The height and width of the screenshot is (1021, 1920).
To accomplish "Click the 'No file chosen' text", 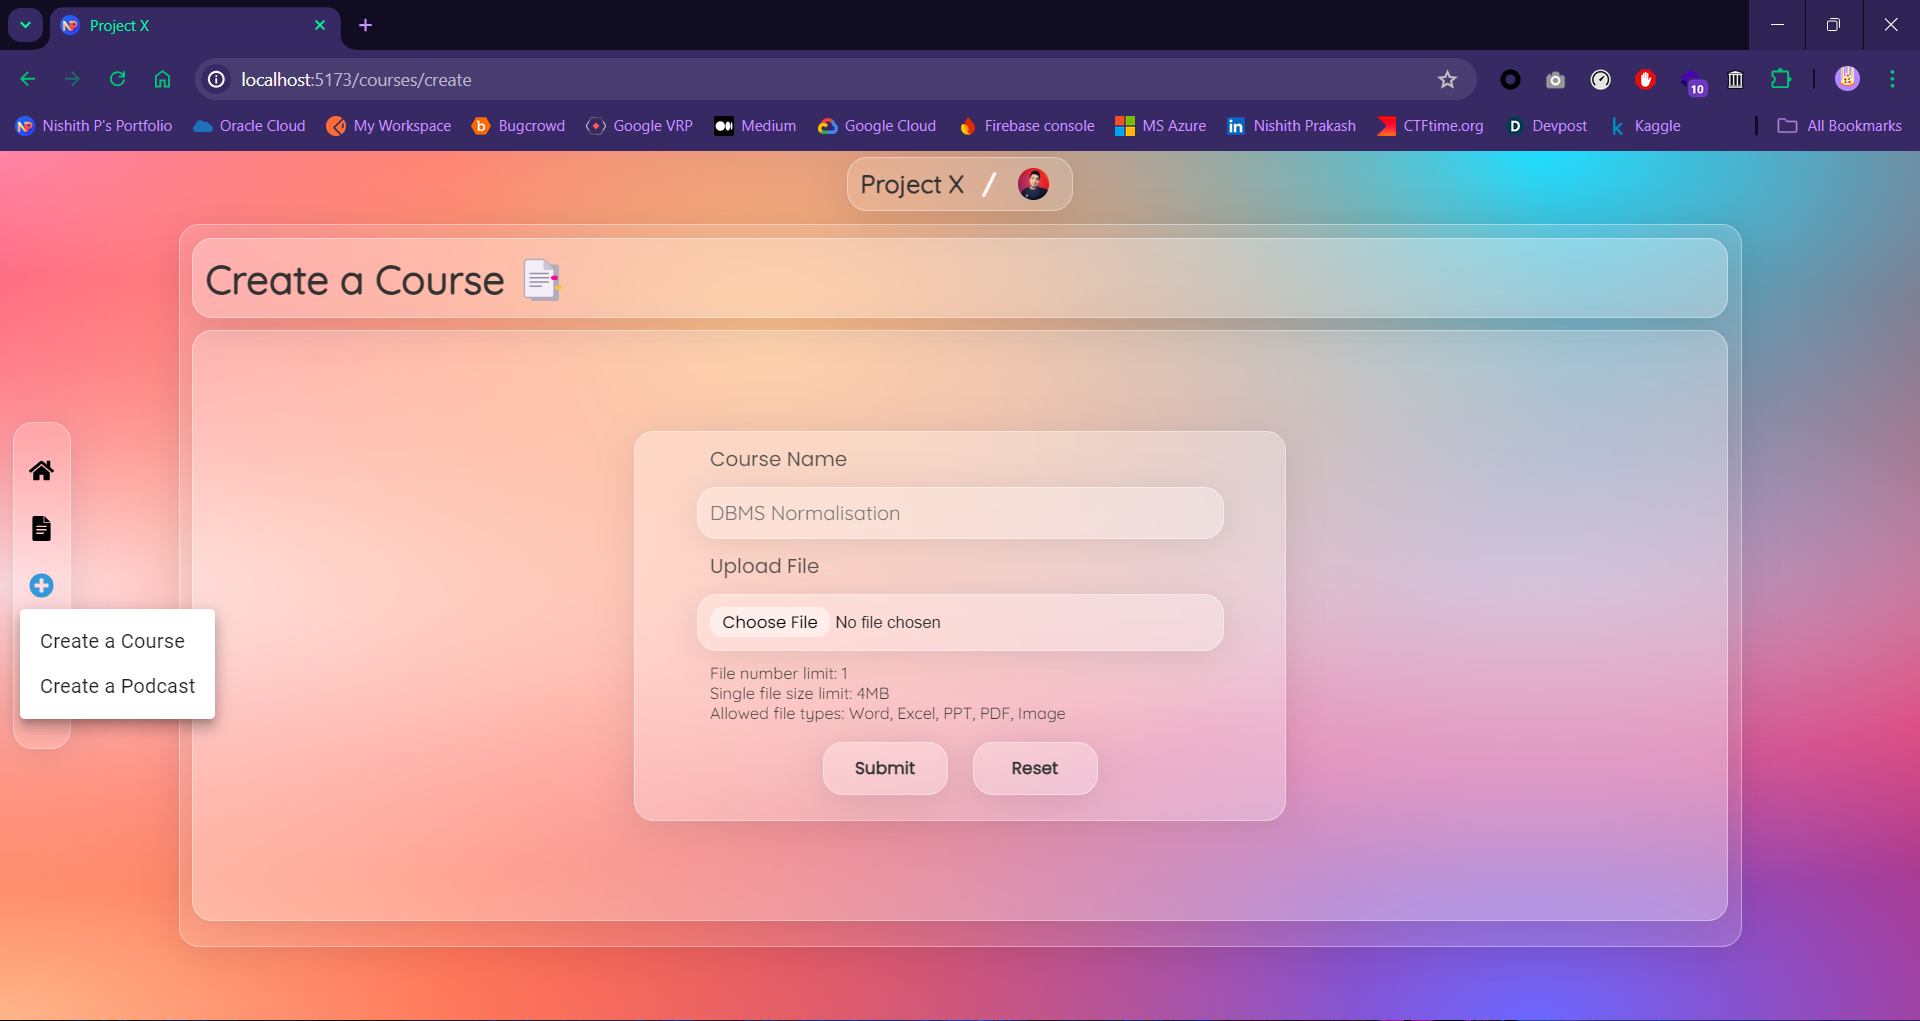I will (888, 622).
